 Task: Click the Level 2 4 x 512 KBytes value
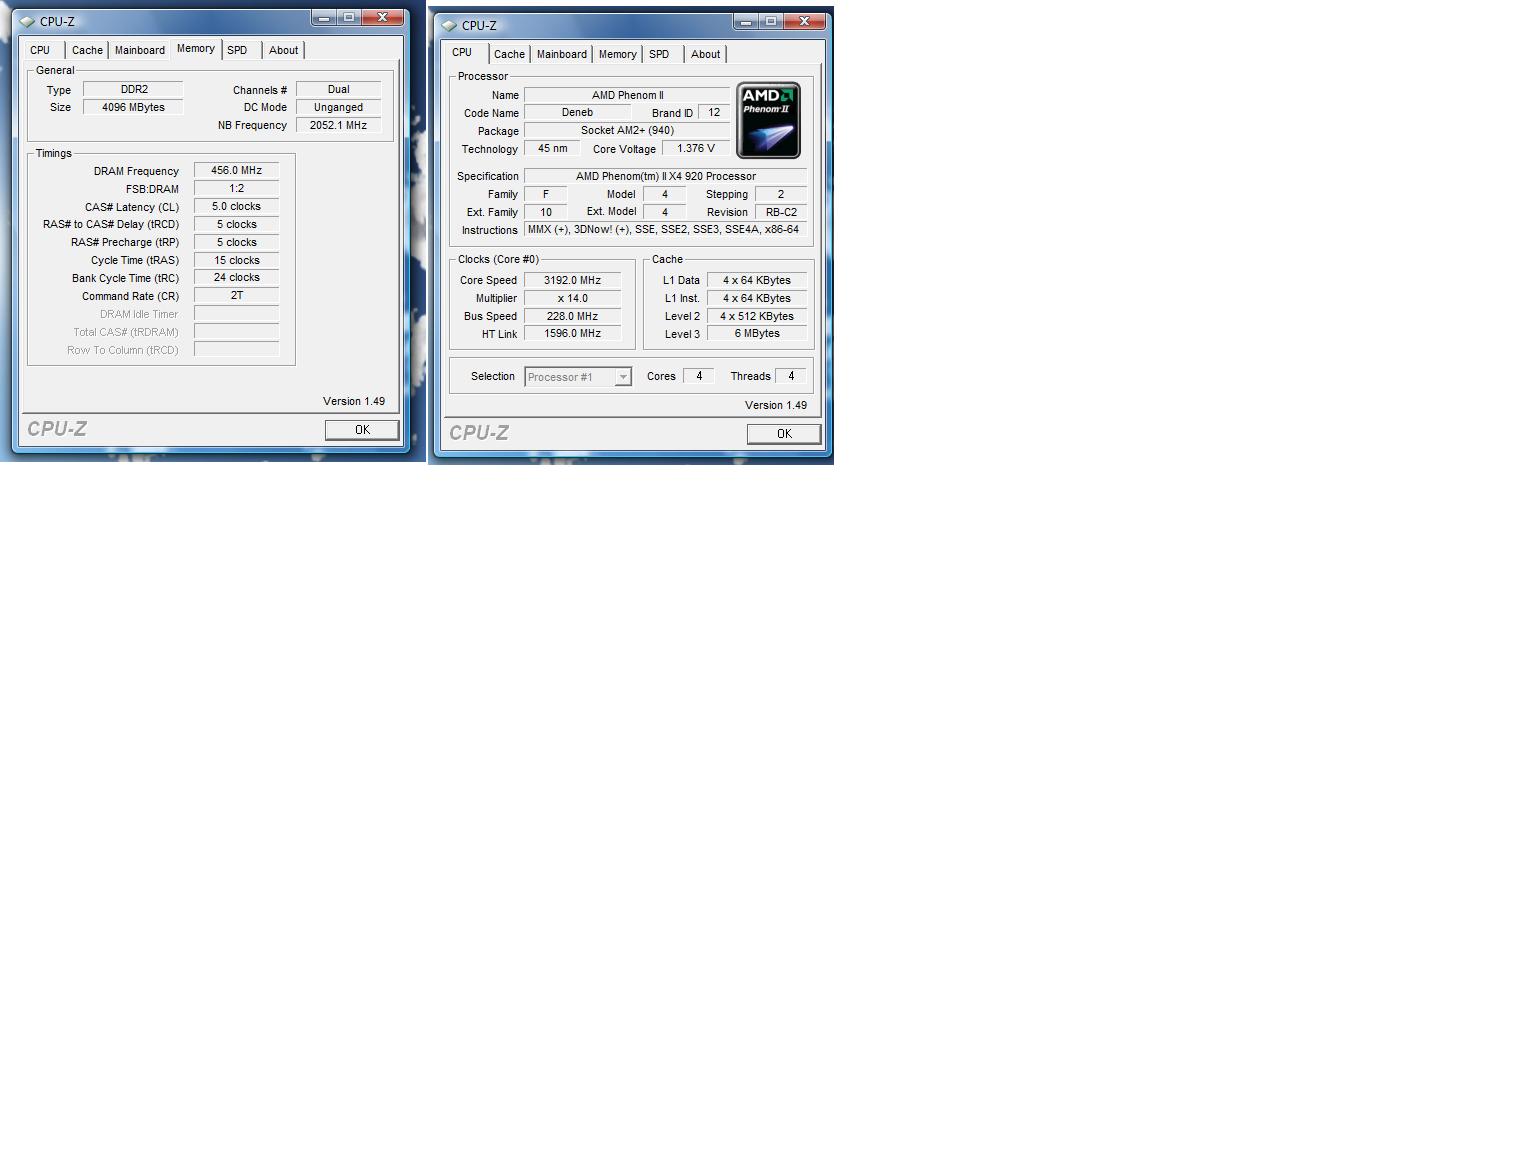pos(757,316)
